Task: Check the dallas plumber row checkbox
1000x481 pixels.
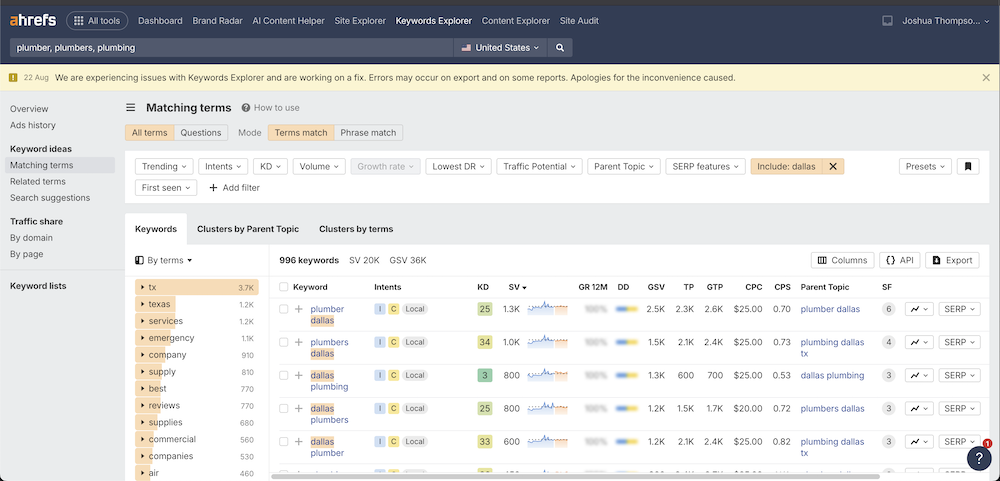Action: (284, 441)
